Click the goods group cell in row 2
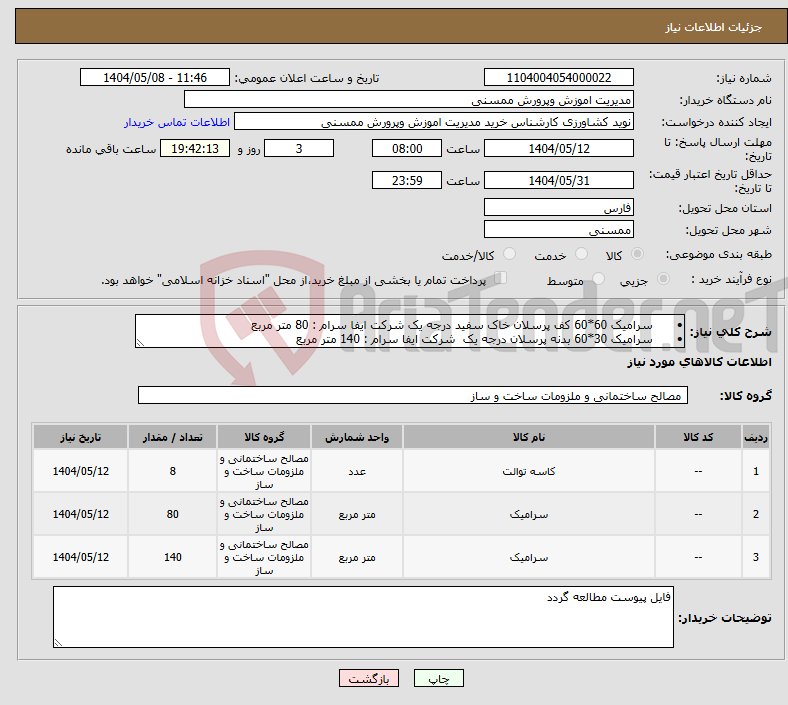The width and height of the screenshot is (788, 705). (x=264, y=514)
